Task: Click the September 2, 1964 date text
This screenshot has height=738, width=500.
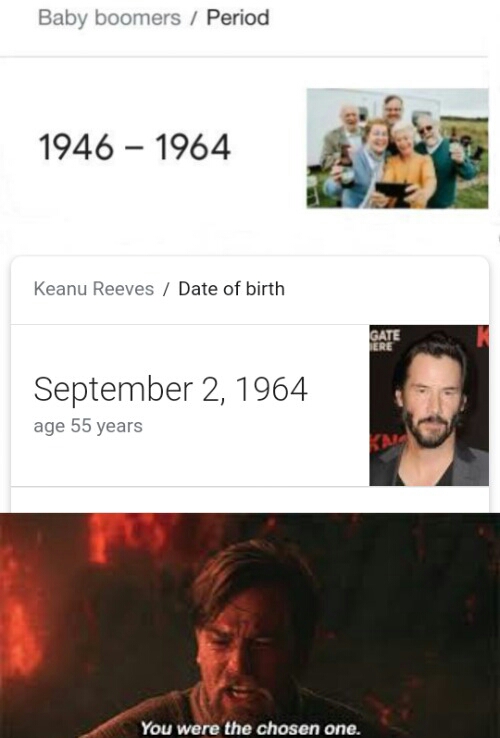Action: pyautogui.click(x=170, y=390)
